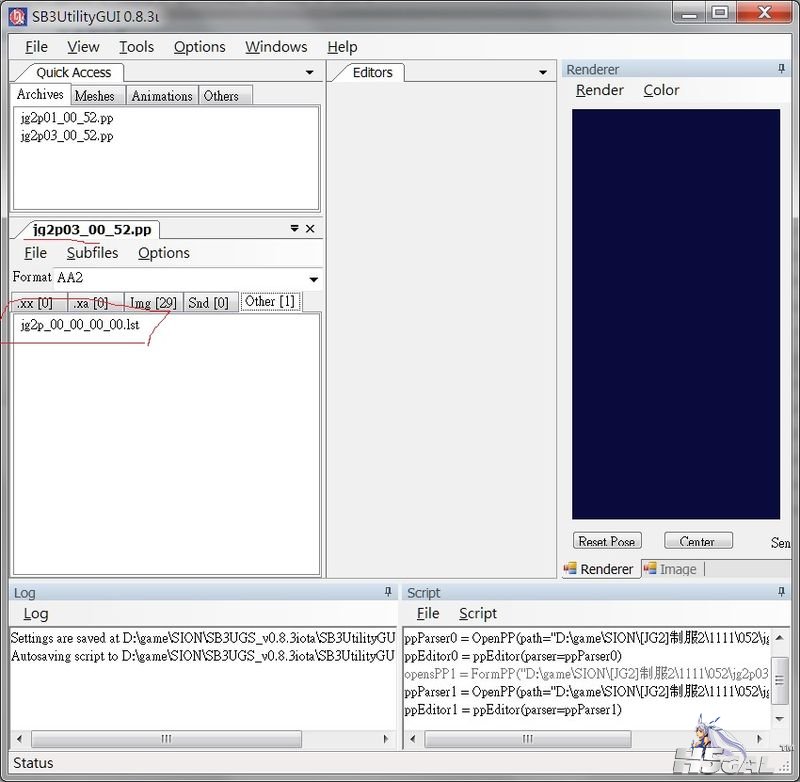
Task: Expand the Editors panel dropdown arrow
Action: [543, 72]
